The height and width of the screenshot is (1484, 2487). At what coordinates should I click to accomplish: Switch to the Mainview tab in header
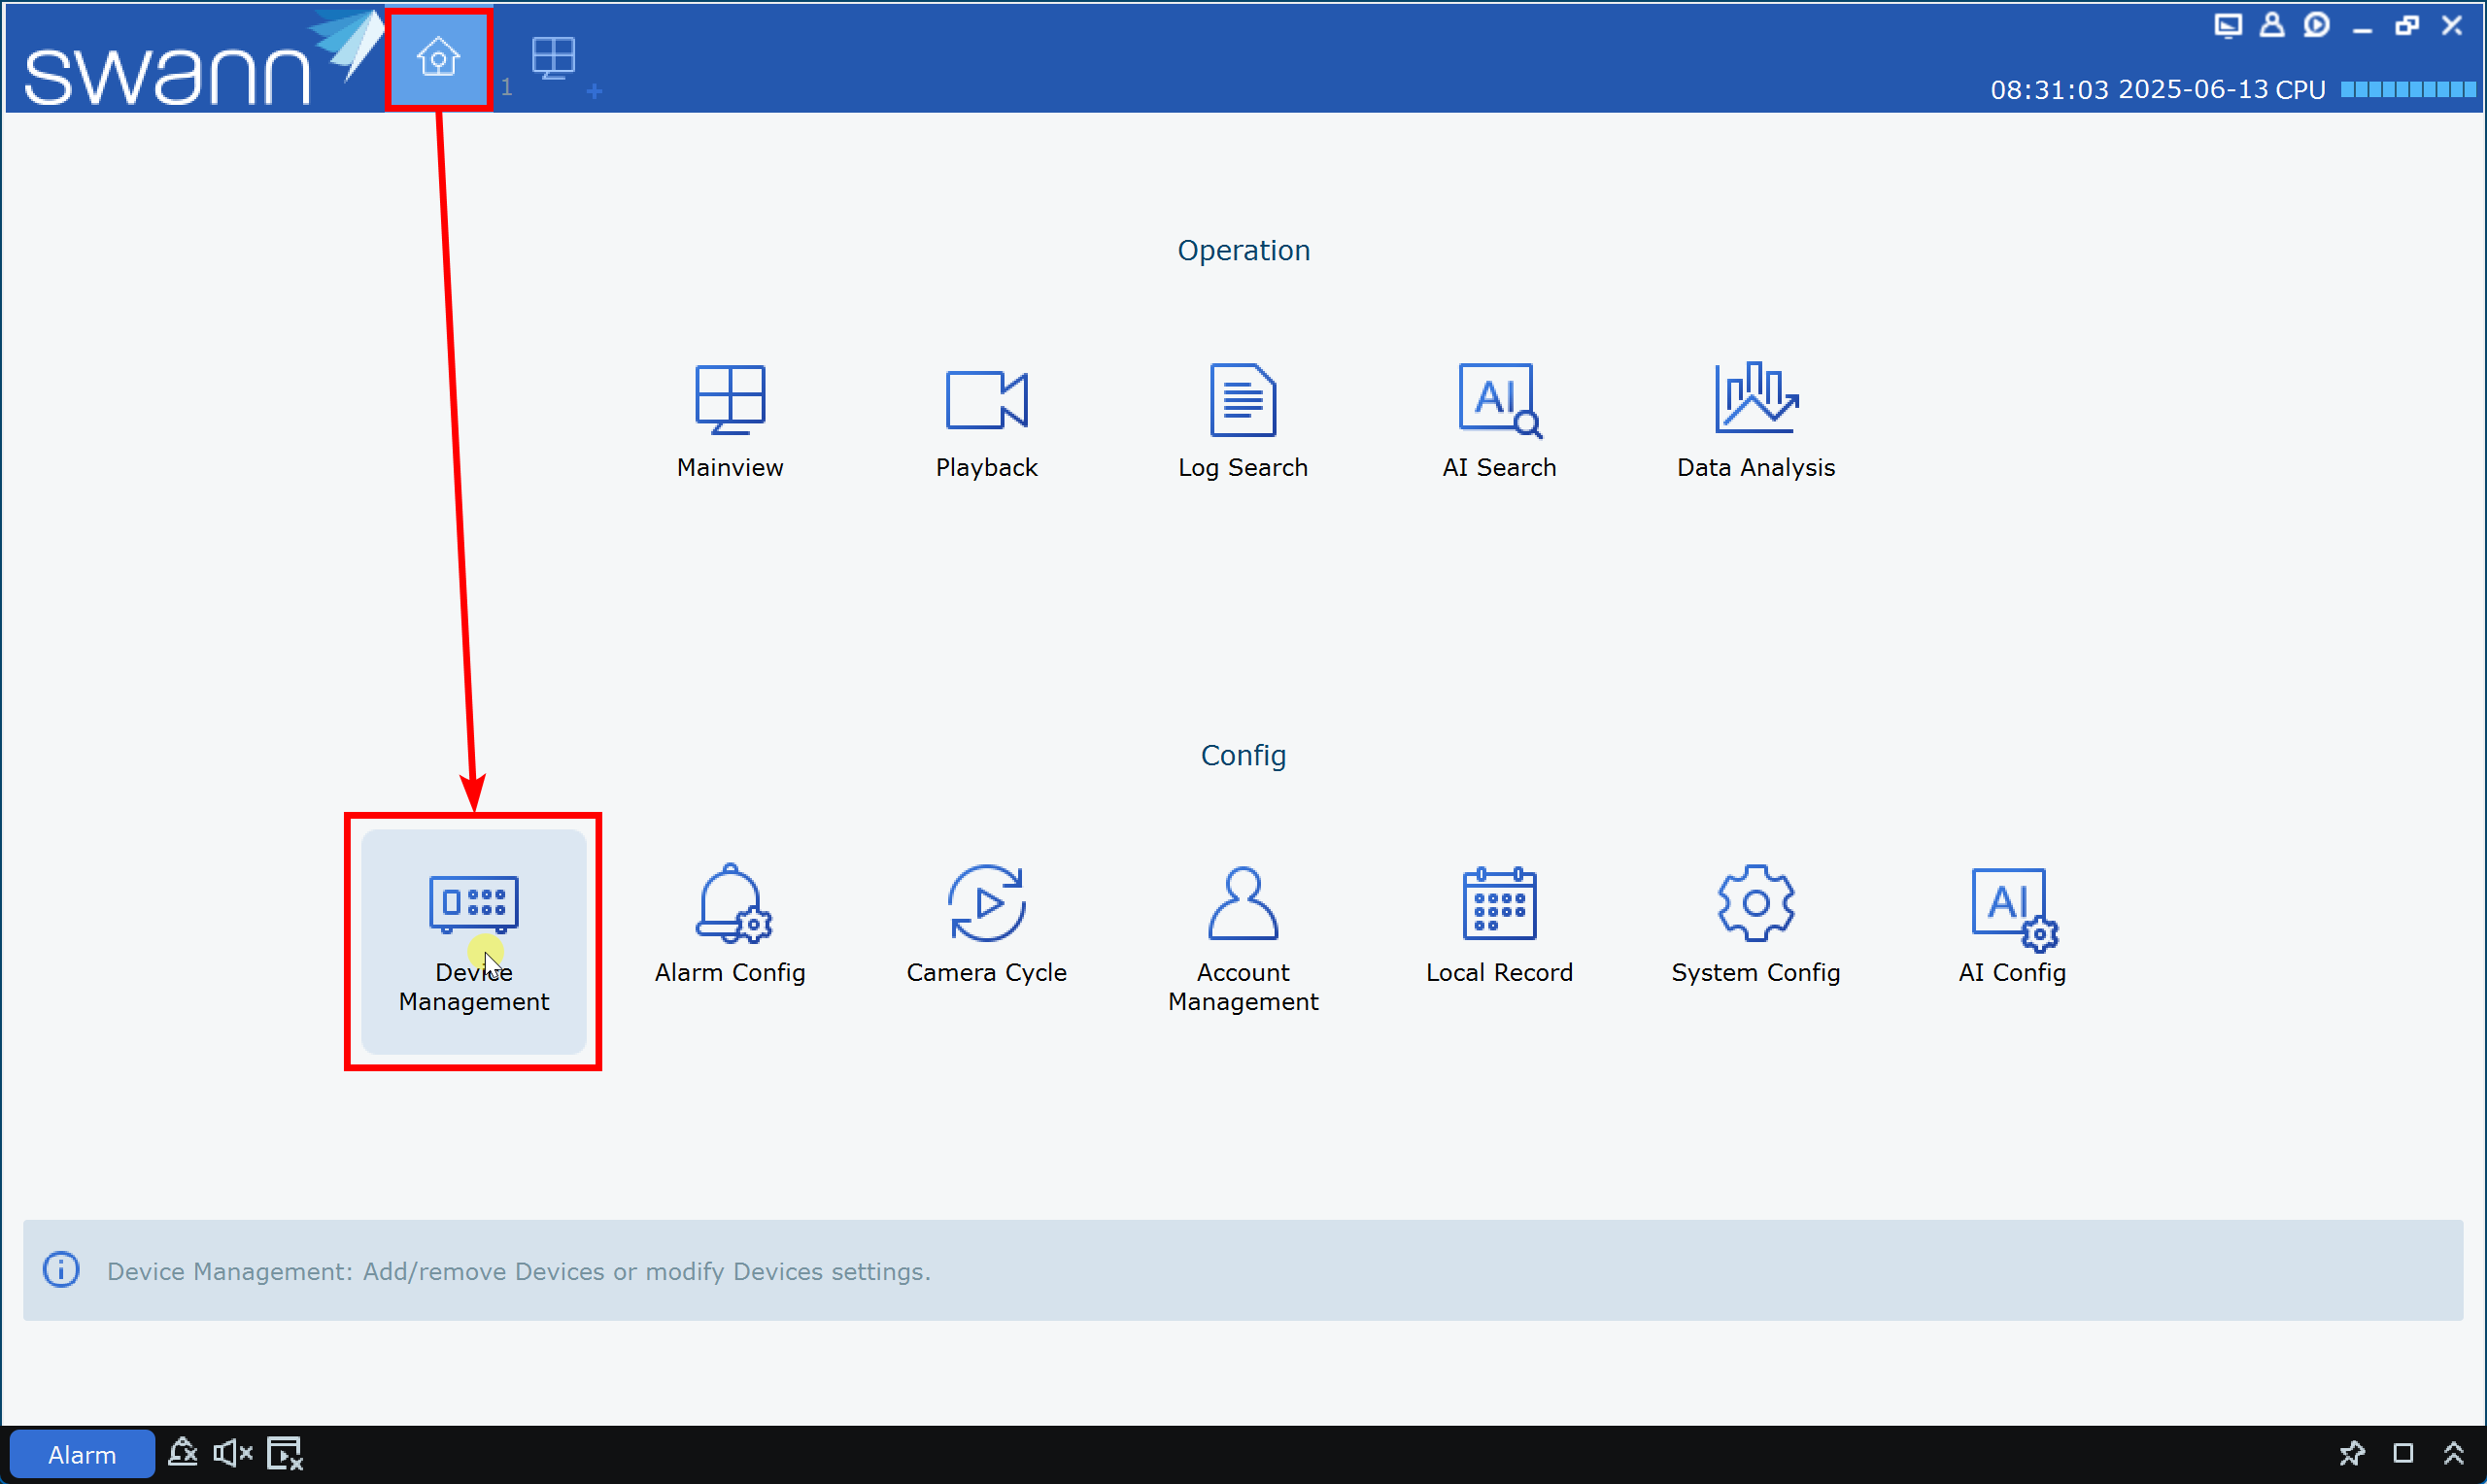(x=553, y=58)
